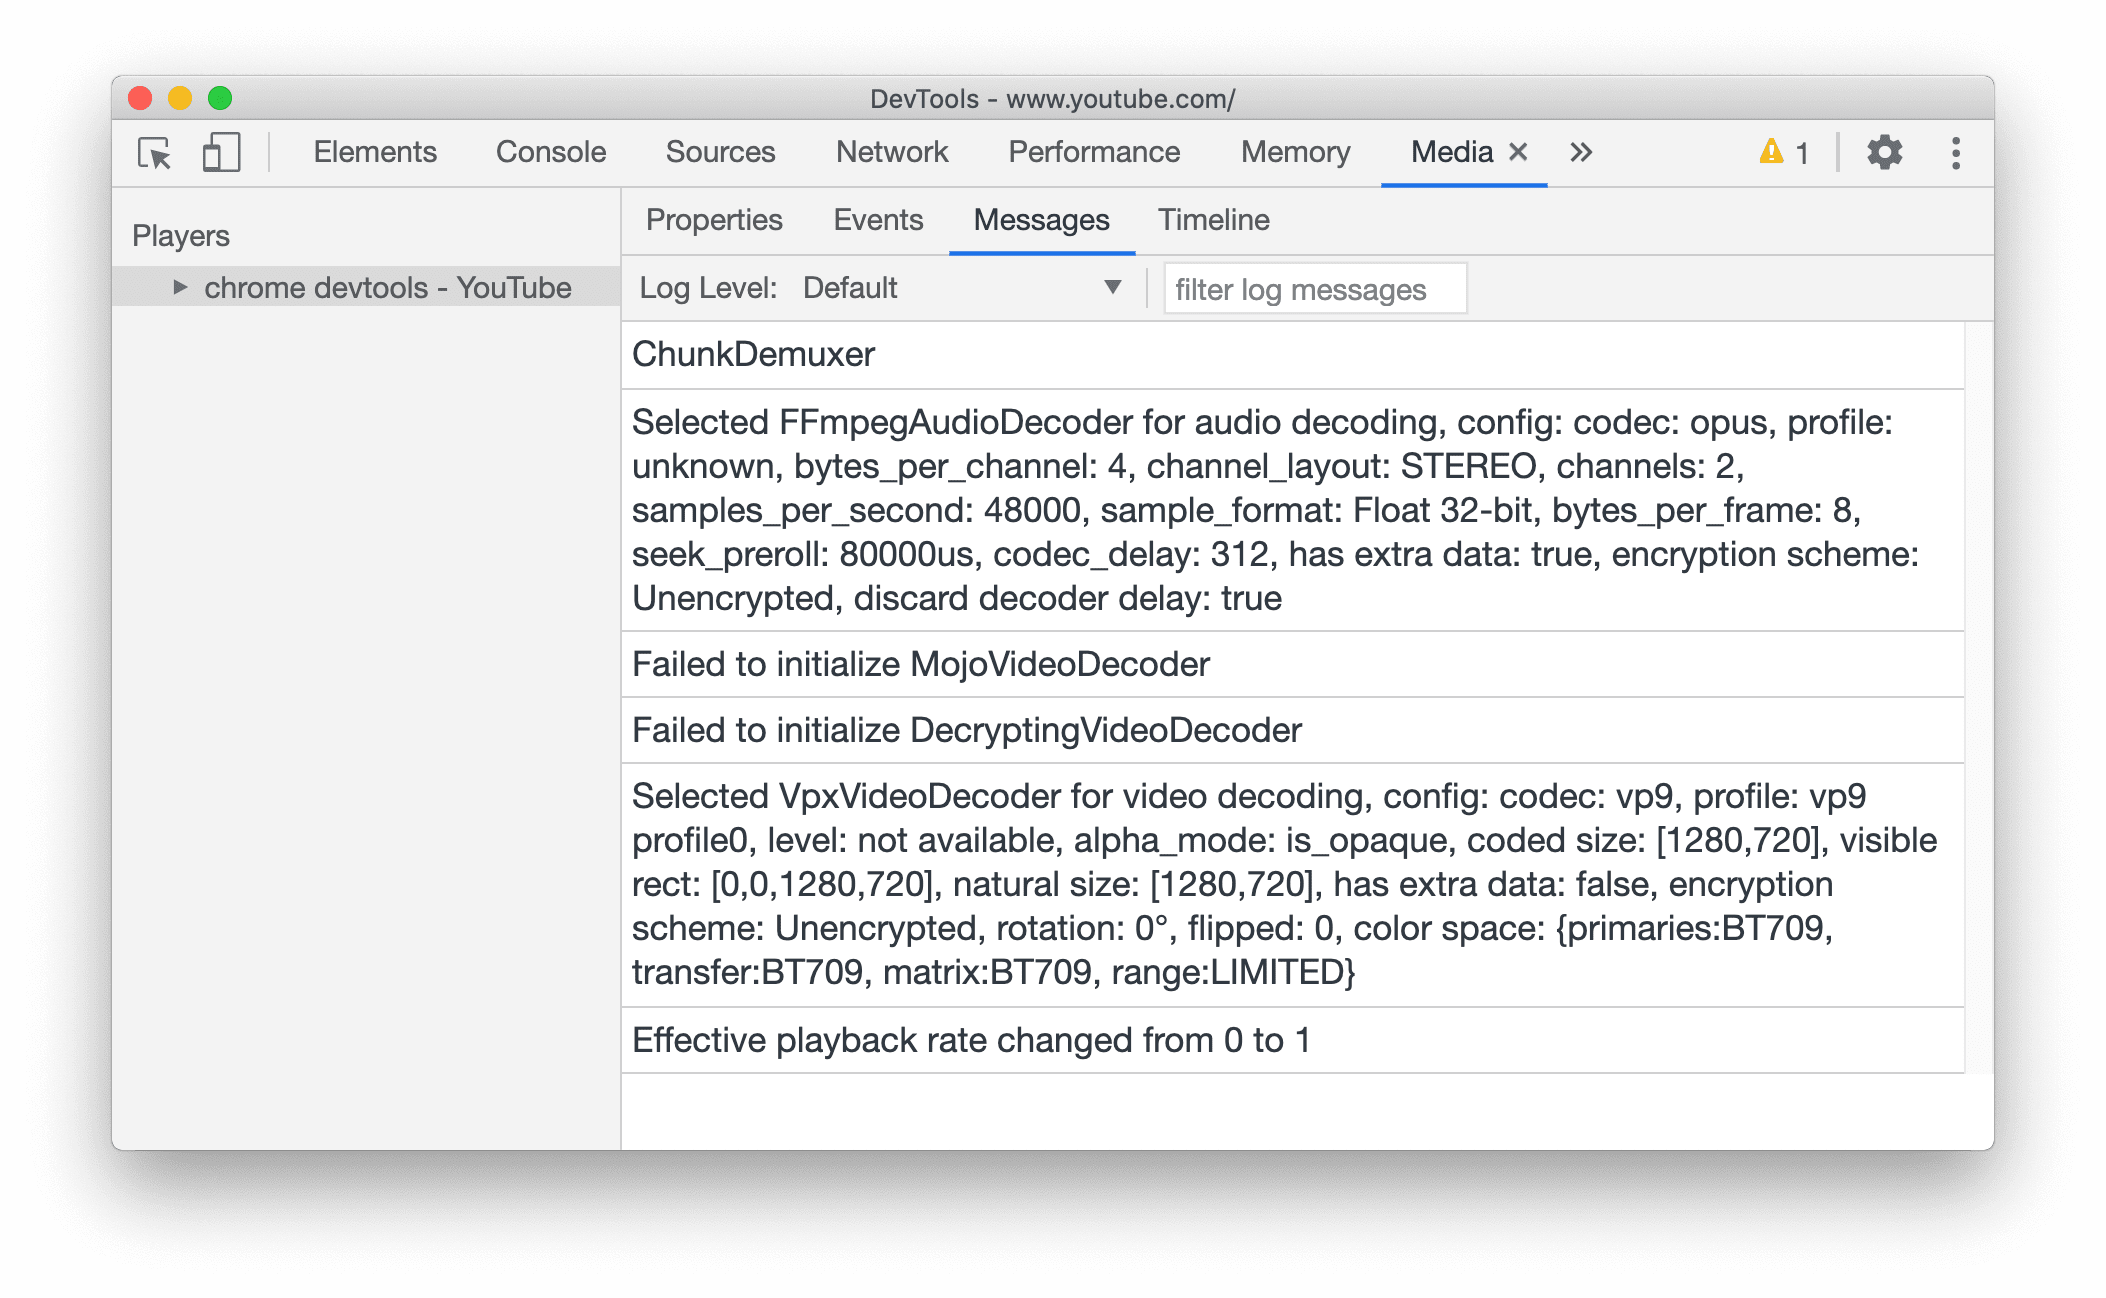
Task: Click the warning triangle icon
Action: [x=1772, y=150]
